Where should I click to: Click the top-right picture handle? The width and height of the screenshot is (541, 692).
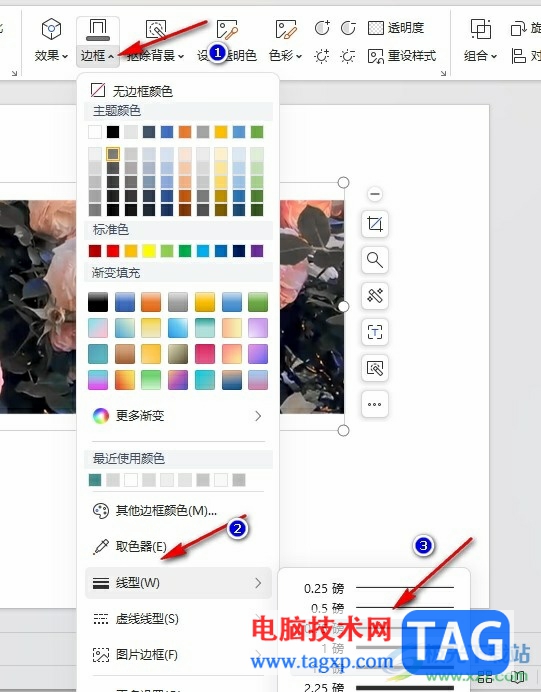[x=343, y=182]
